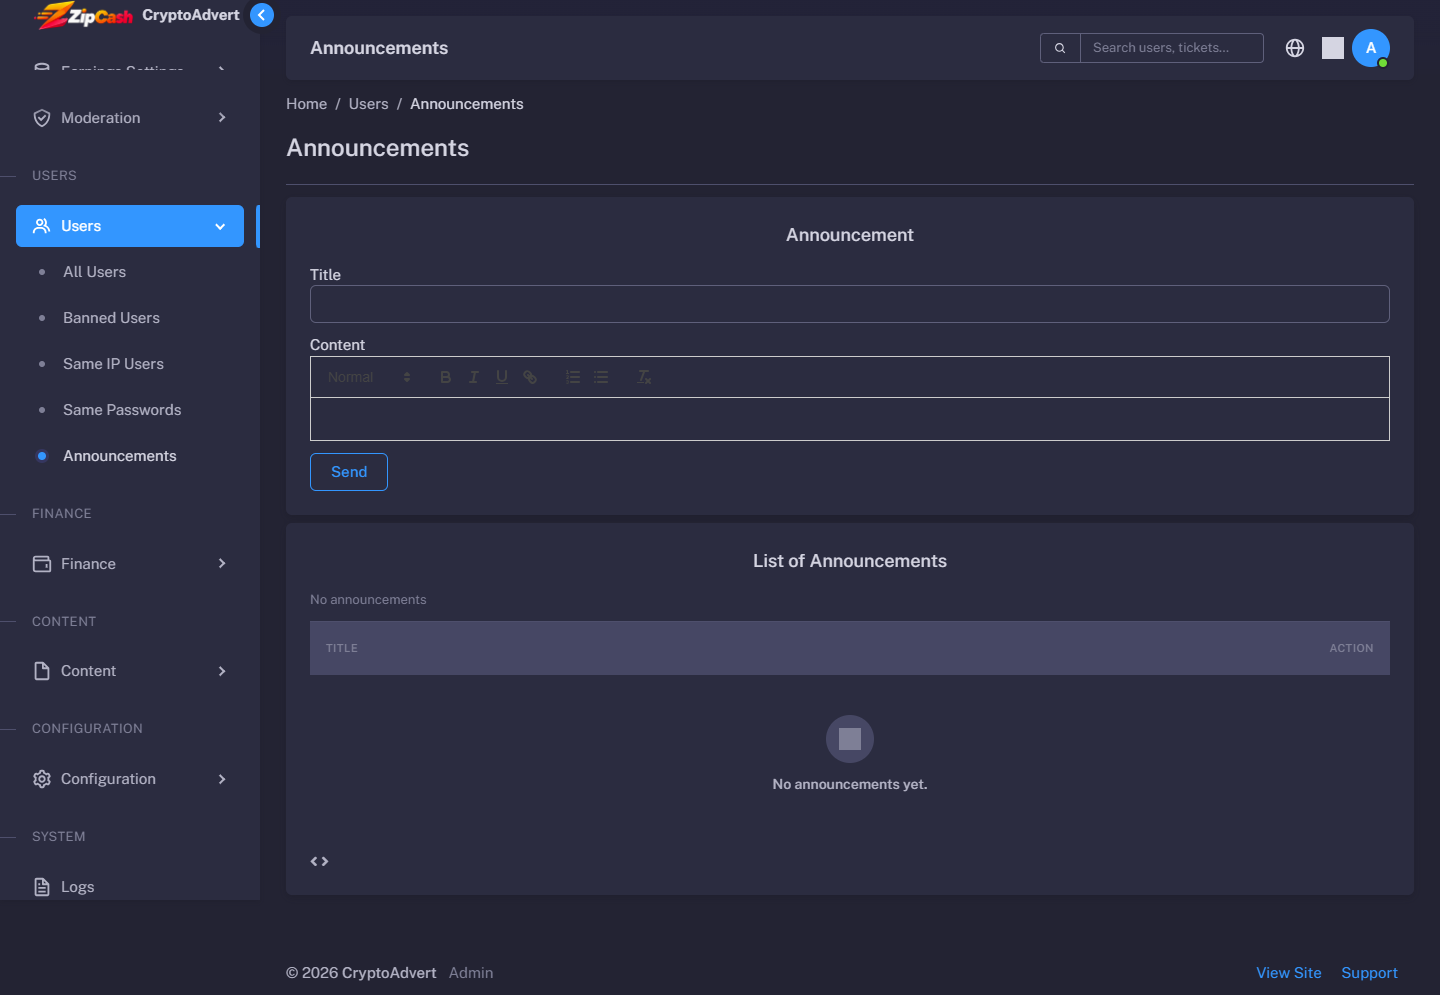1440x995 pixels.
Task: Click the TITLE column header
Action: point(342,648)
